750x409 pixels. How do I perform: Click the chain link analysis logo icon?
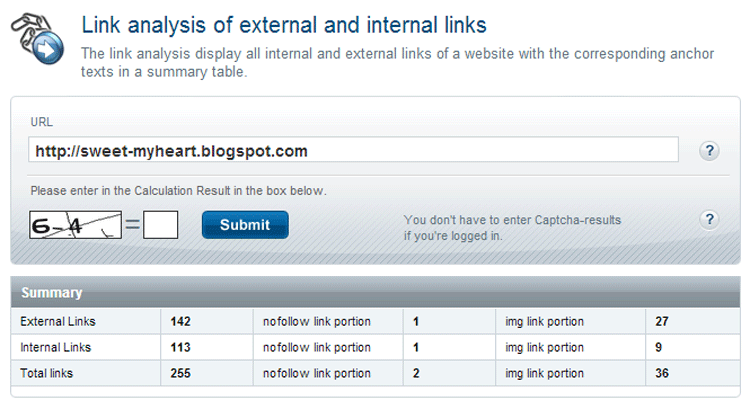(x=37, y=39)
